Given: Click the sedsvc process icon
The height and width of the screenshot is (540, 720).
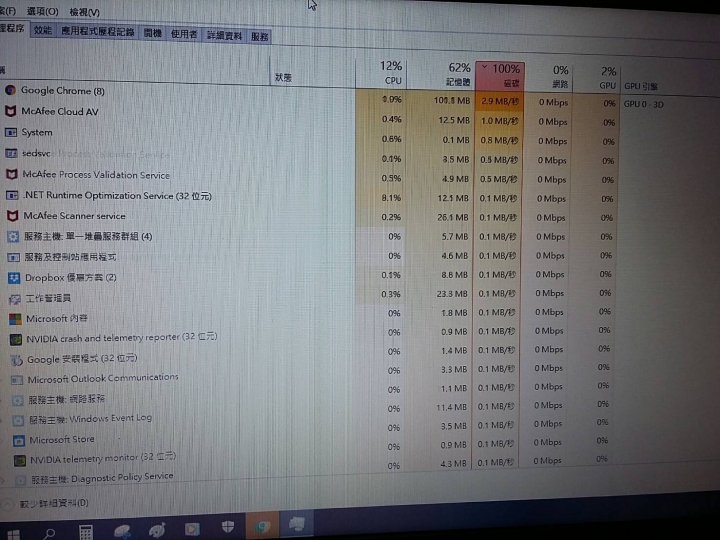Looking at the screenshot, I should pos(11,153).
